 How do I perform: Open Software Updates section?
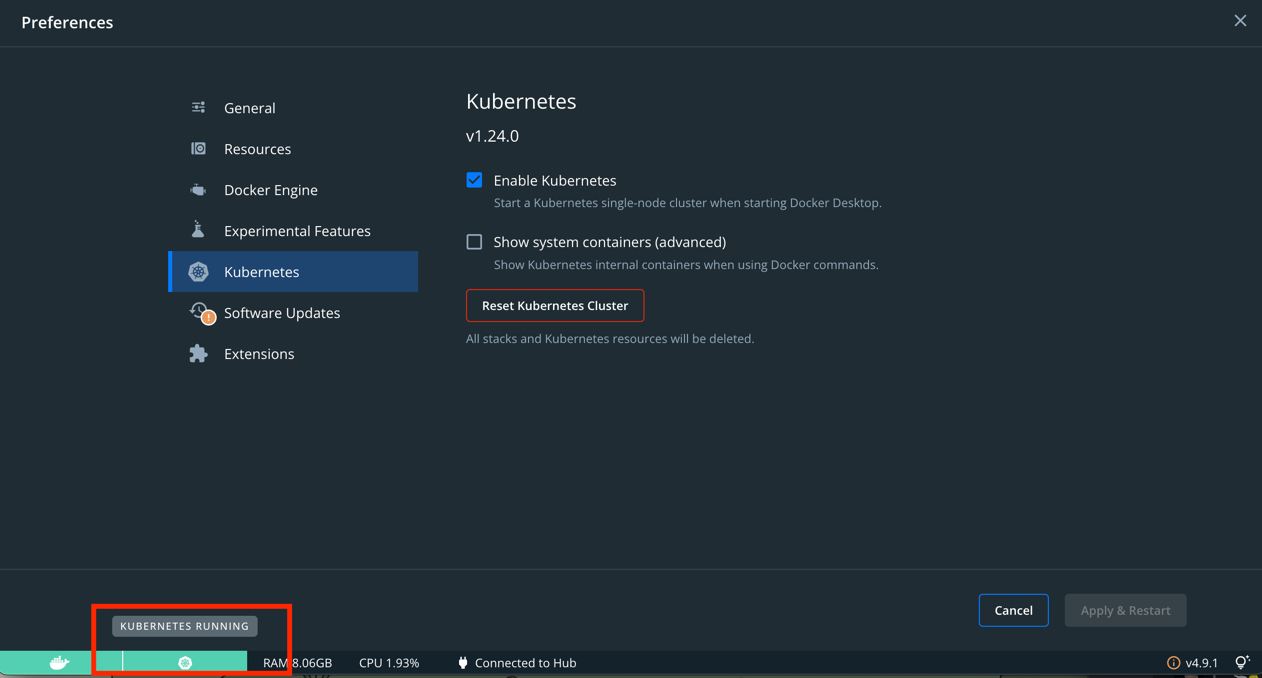[x=293, y=312]
